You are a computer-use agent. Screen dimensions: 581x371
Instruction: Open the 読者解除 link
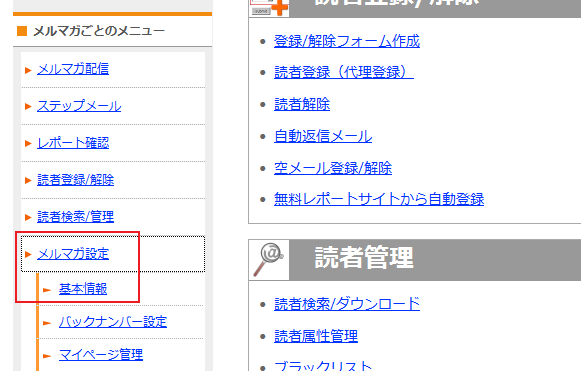[302, 104]
